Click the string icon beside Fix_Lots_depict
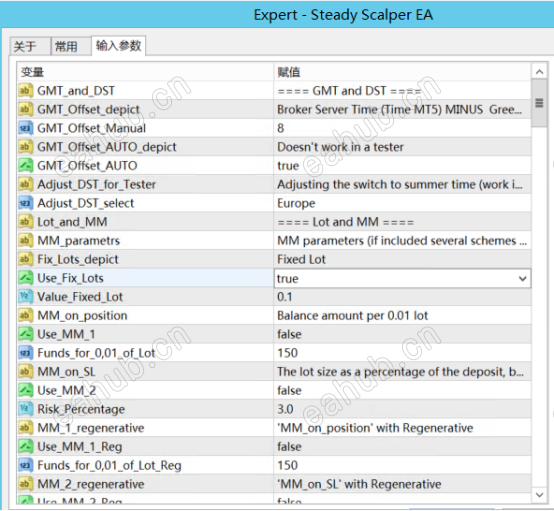The height and width of the screenshot is (511, 554). [25, 259]
